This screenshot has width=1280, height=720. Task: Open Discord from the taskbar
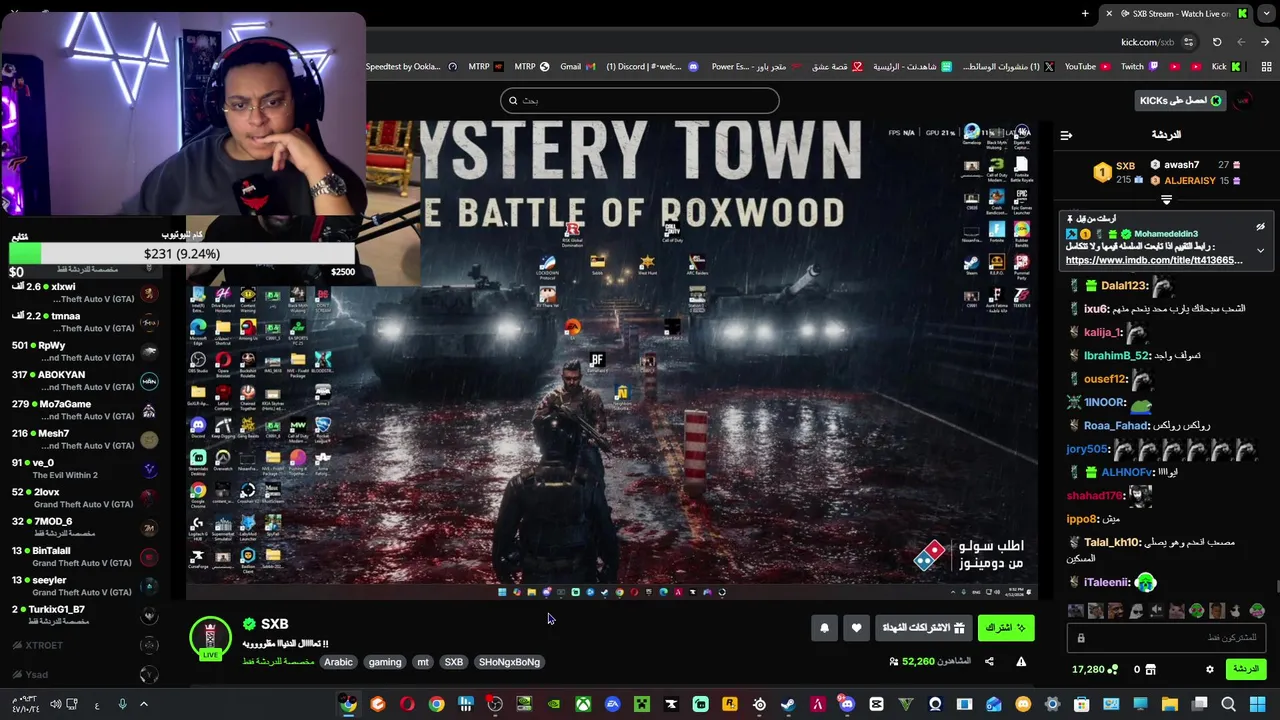point(847,704)
